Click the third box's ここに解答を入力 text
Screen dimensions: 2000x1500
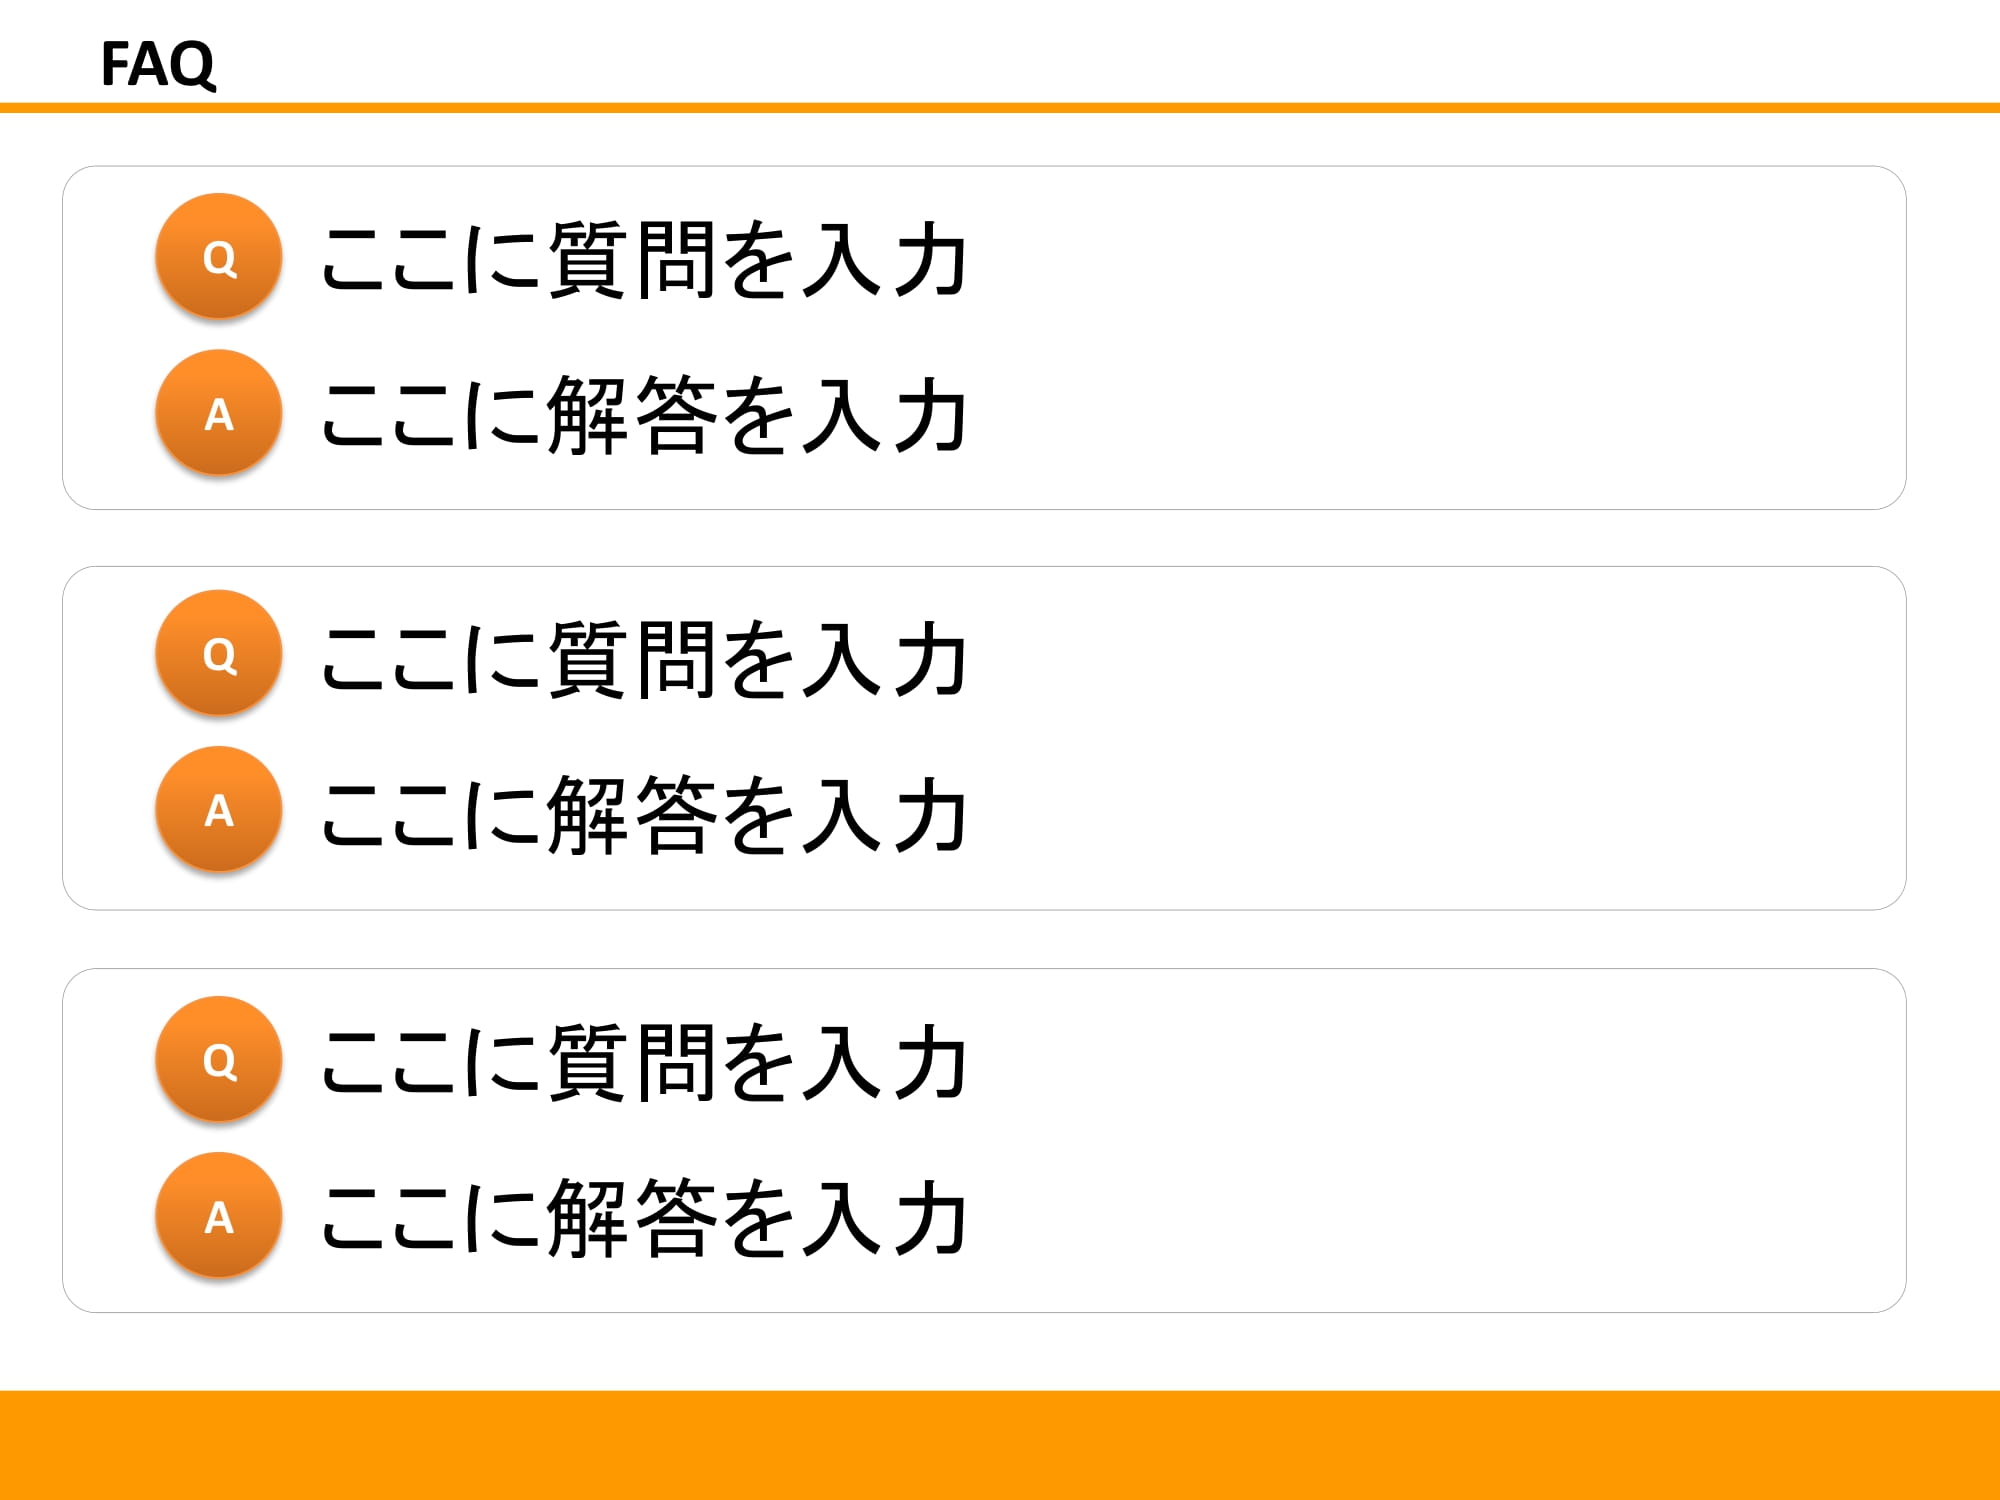tap(643, 1217)
